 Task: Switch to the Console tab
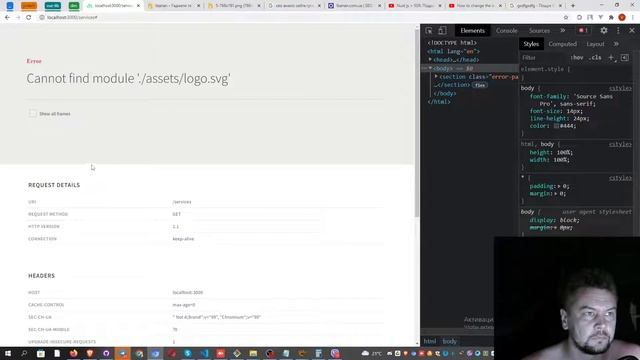pyautogui.click(x=507, y=31)
